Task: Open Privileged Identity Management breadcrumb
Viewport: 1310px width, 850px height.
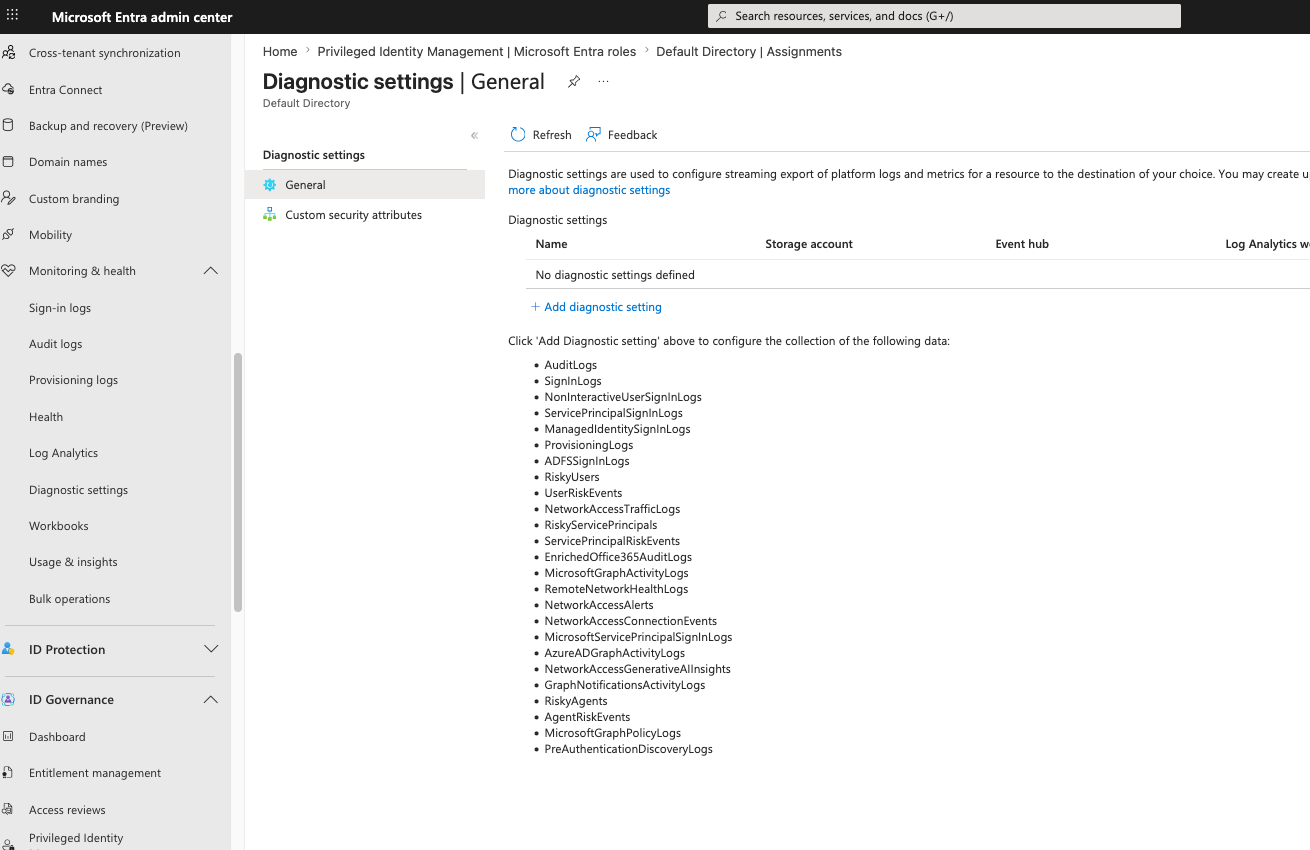Action: point(477,52)
